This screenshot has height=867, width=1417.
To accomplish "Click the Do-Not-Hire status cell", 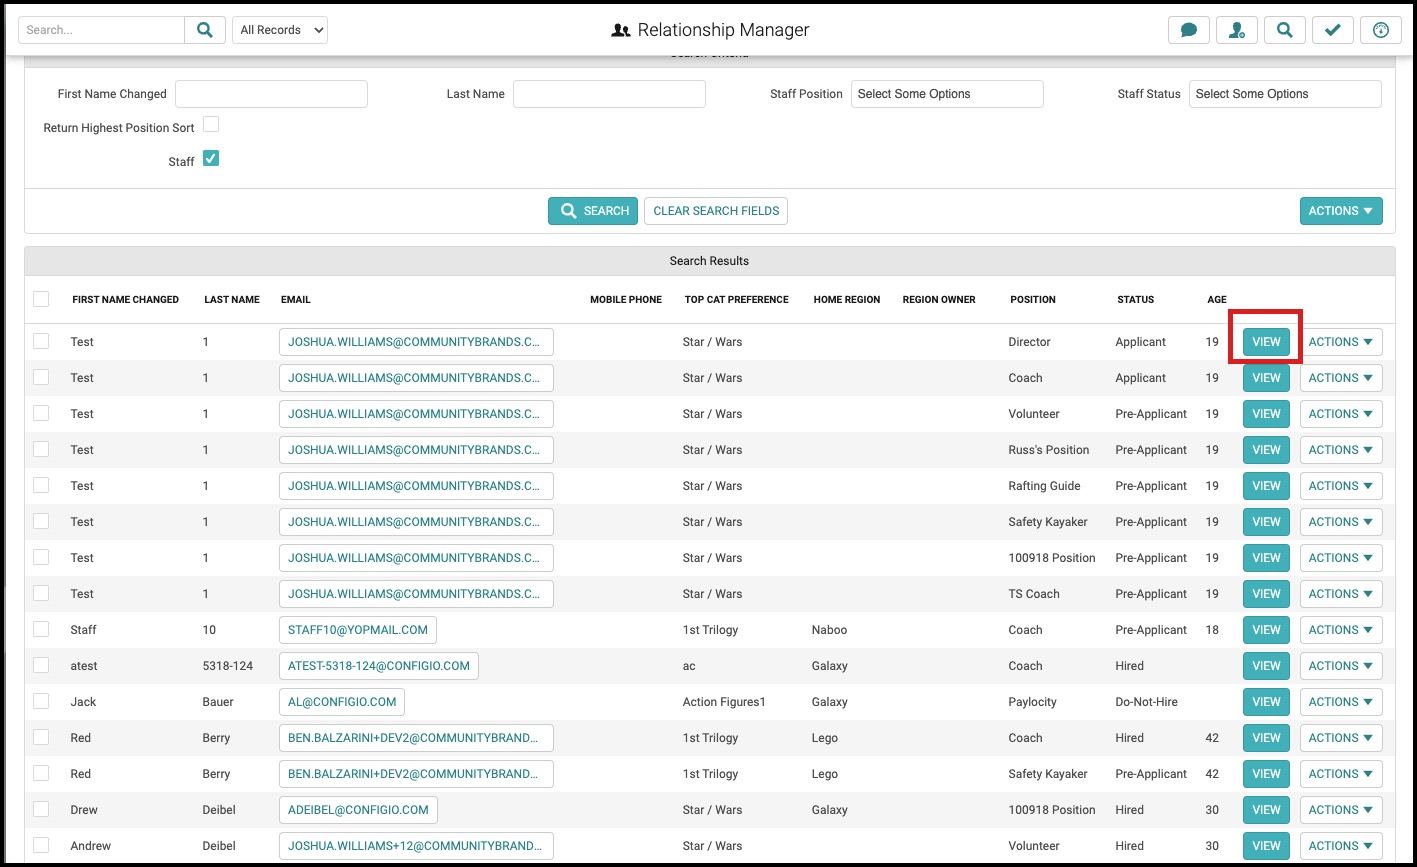I will [x=1146, y=702].
